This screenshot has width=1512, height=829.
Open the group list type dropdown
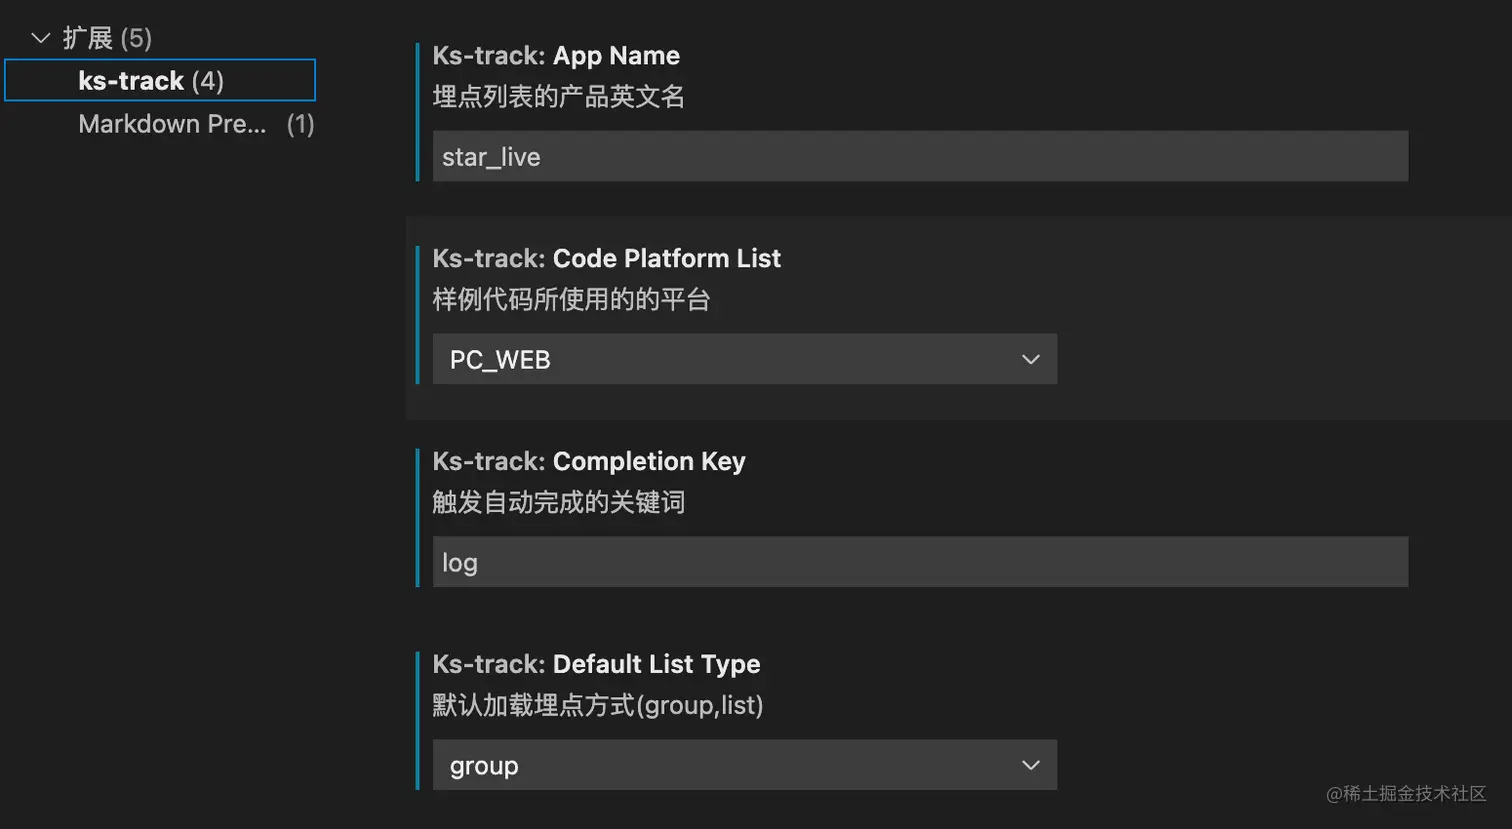pyautogui.click(x=743, y=765)
